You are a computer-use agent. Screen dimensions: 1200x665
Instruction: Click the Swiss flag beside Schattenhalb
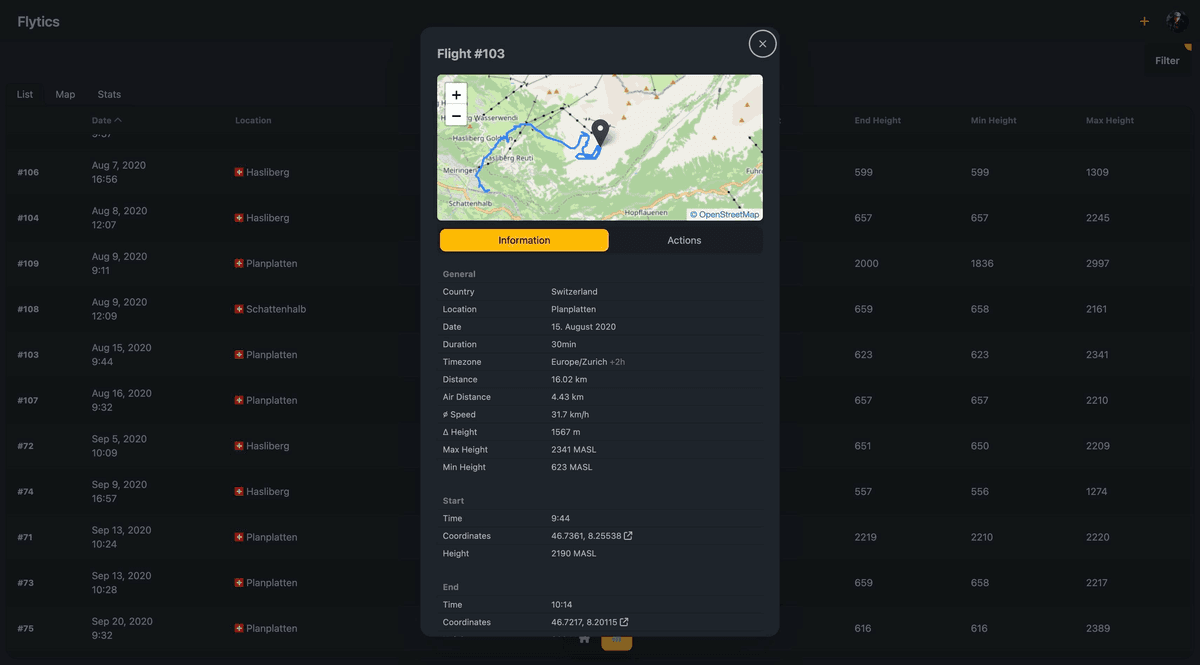click(239, 309)
